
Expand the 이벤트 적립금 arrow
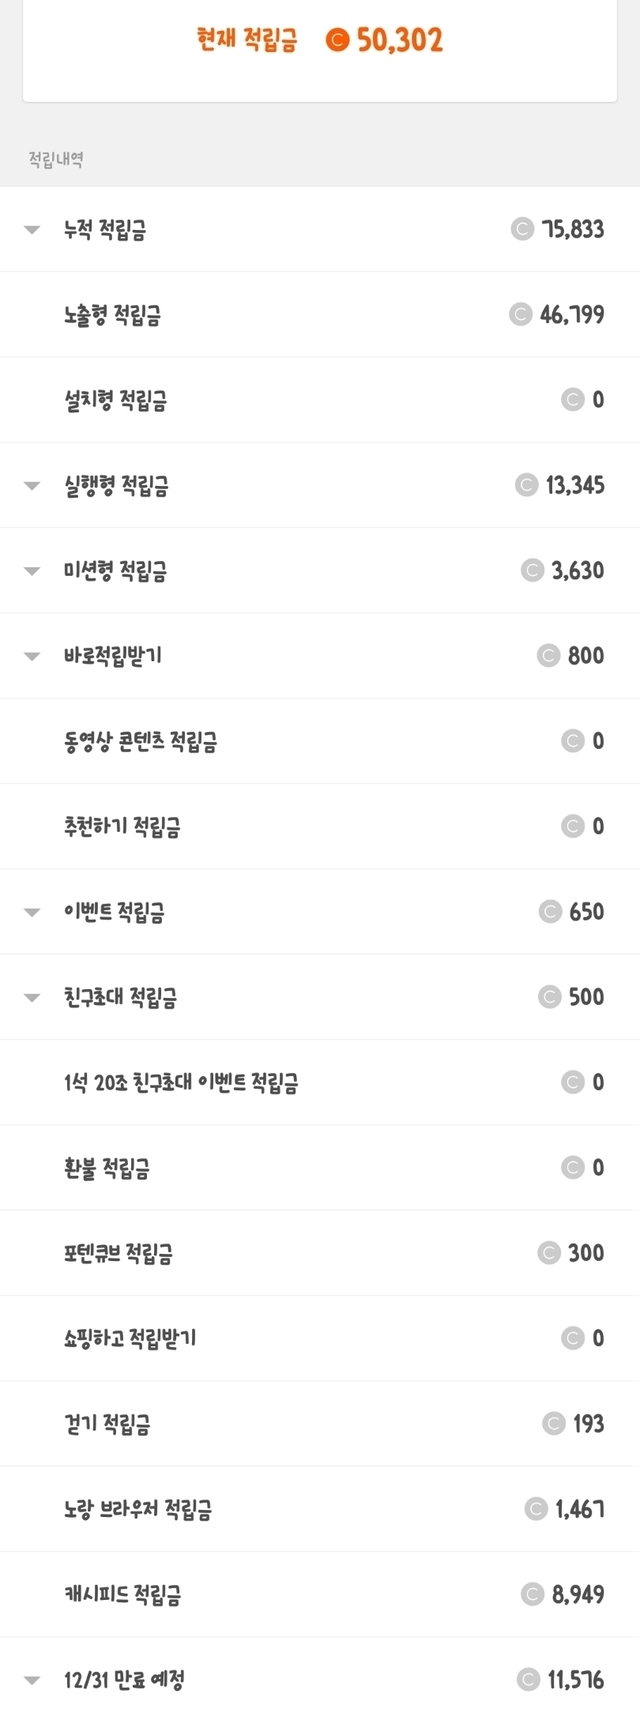pos(32,912)
